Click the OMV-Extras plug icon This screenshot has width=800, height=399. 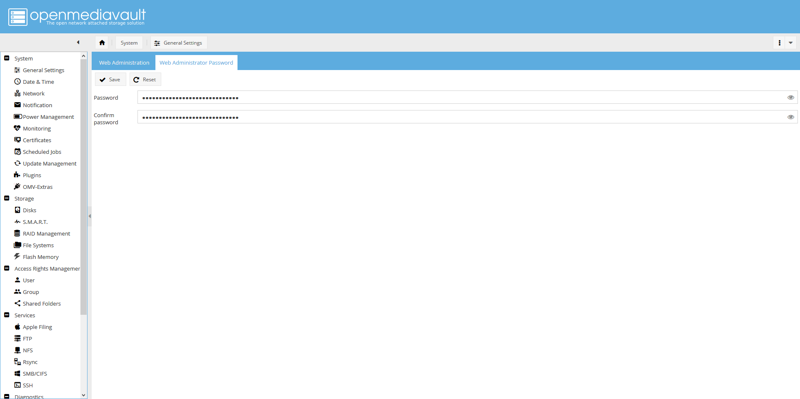[17, 187]
